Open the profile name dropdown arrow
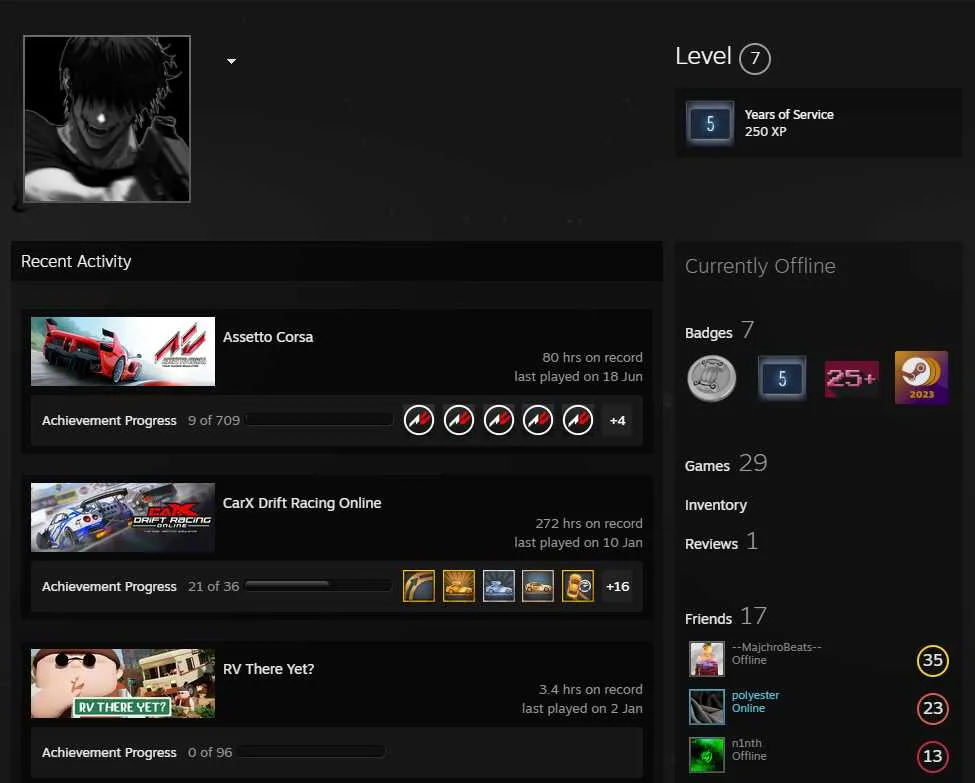 point(231,61)
